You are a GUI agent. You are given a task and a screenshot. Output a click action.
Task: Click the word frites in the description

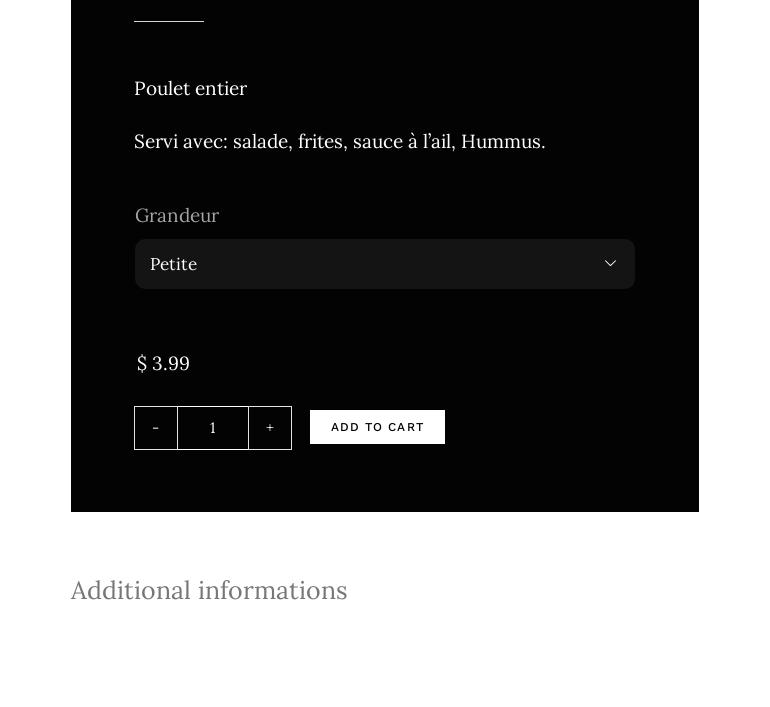321,142
